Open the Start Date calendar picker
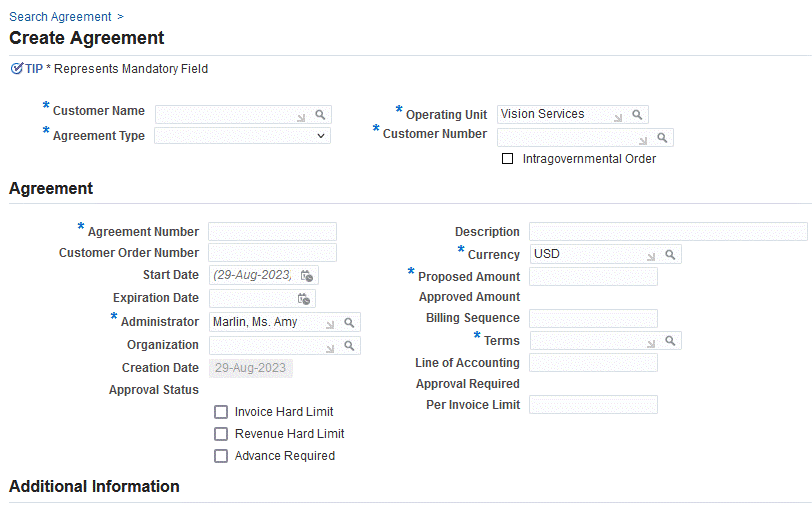This screenshot has height=510, width=812. [x=307, y=275]
